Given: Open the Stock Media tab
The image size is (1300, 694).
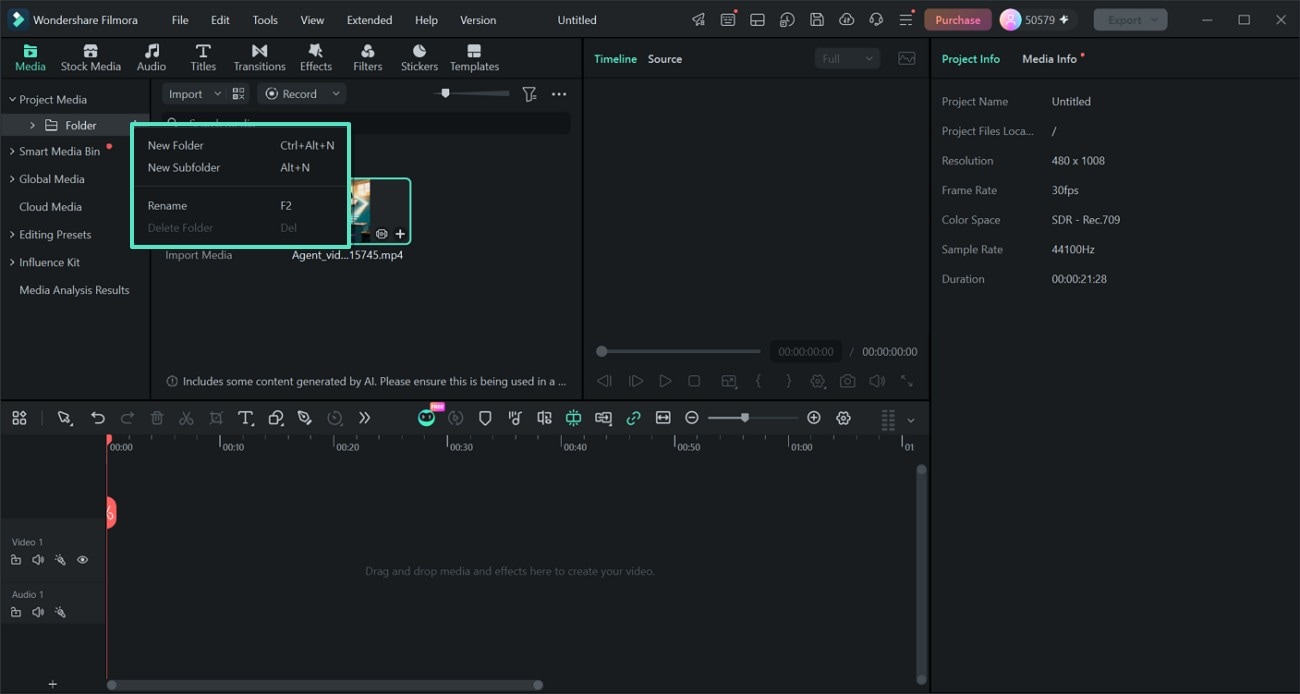Looking at the screenshot, I should pyautogui.click(x=90, y=58).
